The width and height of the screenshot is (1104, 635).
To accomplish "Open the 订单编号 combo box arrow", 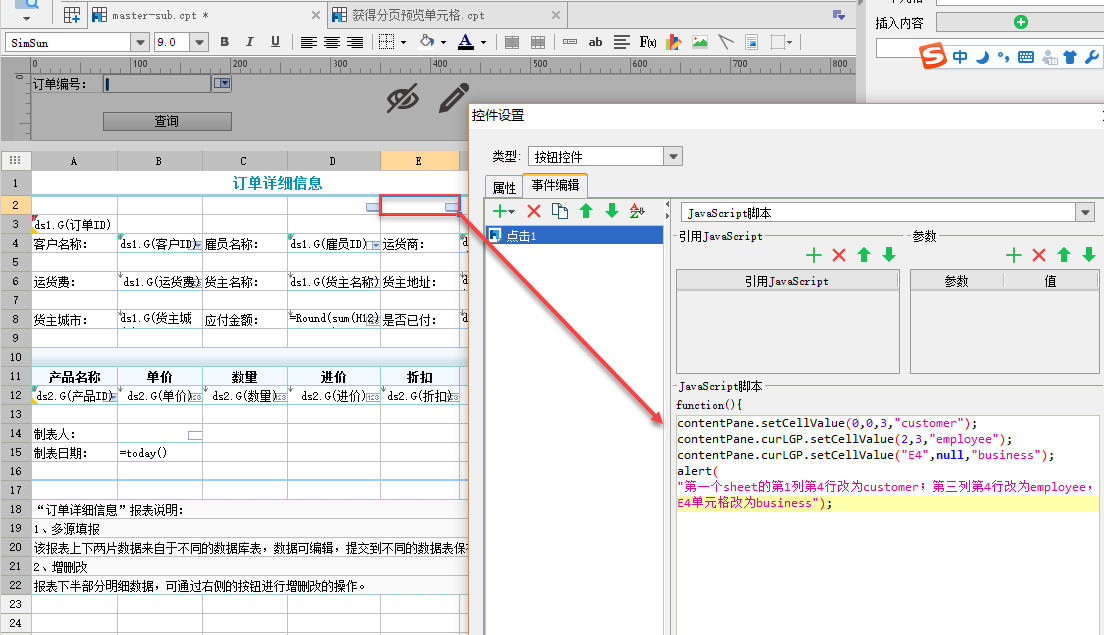I will [222, 83].
